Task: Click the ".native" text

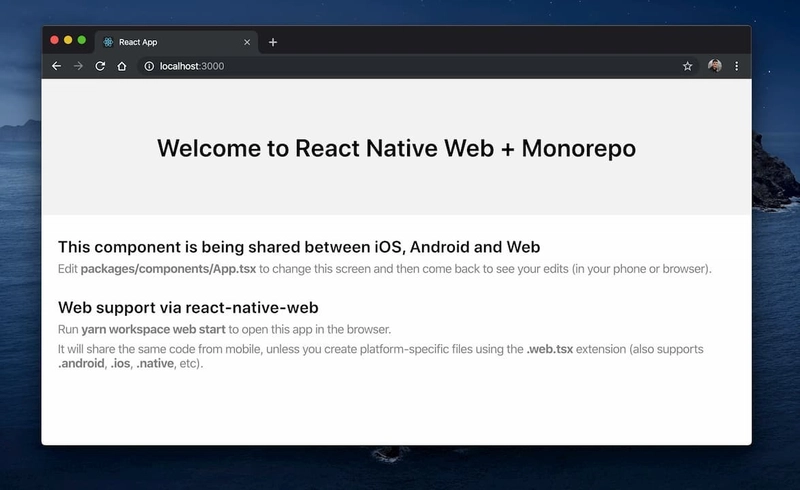Action: point(155,363)
